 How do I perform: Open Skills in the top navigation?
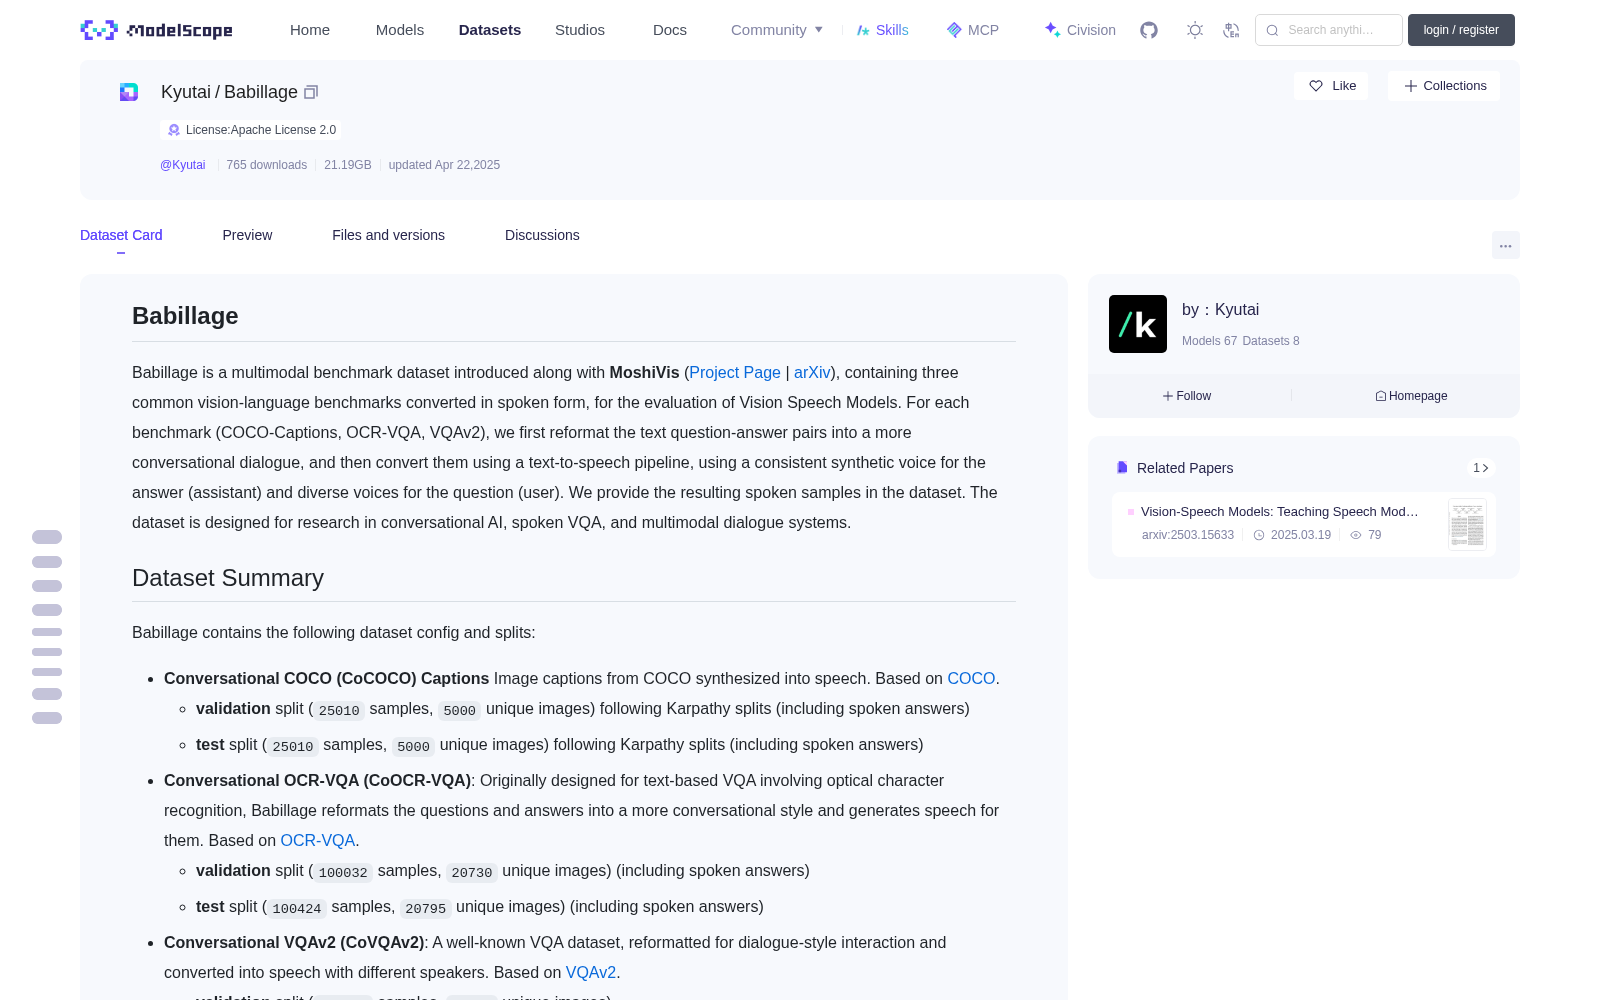882,30
